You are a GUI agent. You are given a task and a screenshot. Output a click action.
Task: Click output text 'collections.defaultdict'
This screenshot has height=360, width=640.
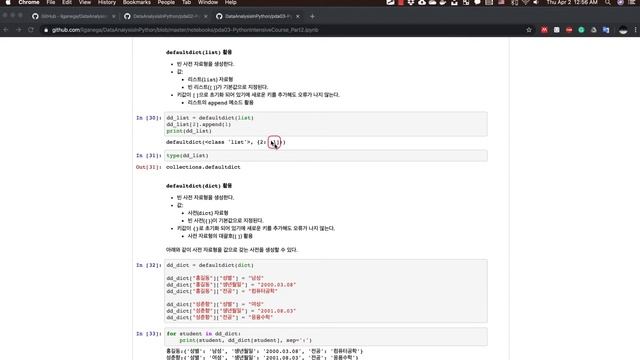pyautogui.click(x=203, y=167)
